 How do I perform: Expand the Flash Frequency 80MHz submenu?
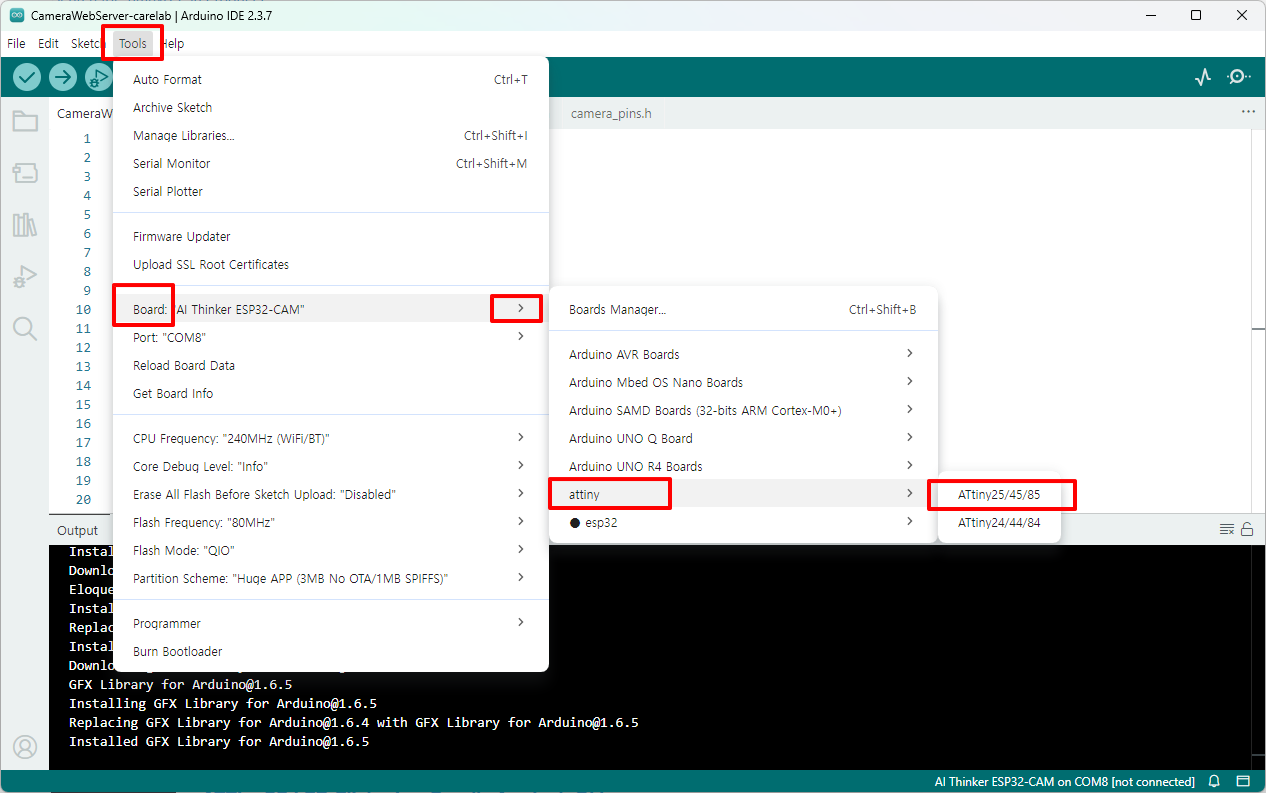pyautogui.click(x=331, y=522)
